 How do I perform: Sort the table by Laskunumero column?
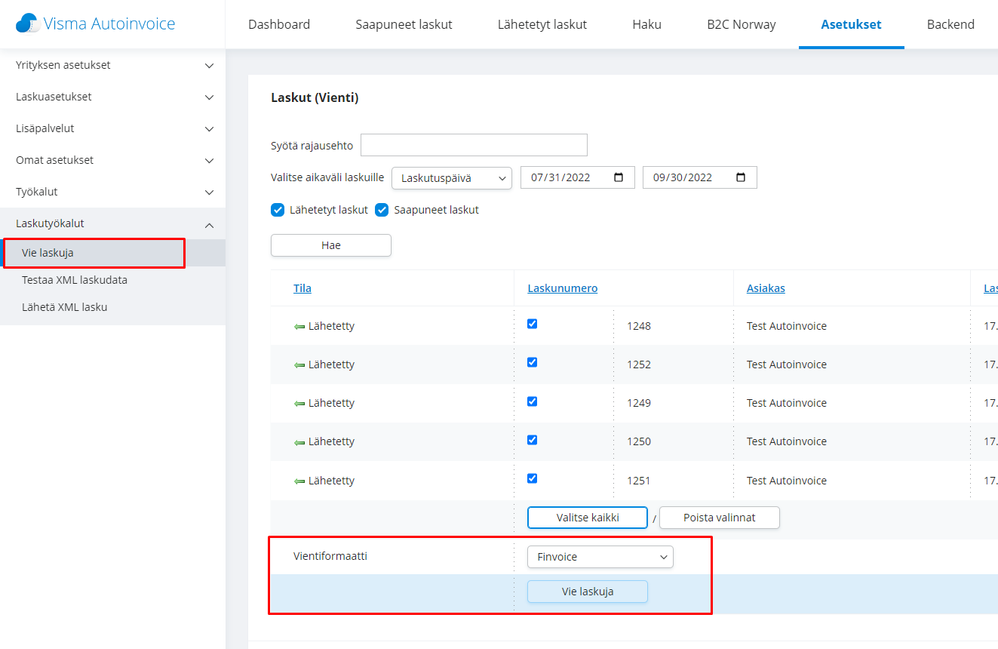pyautogui.click(x=562, y=288)
